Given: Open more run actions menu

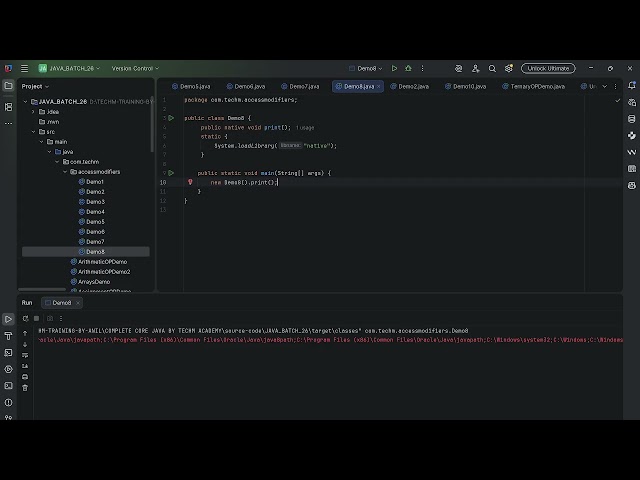Looking at the screenshot, I should point(422,69).
